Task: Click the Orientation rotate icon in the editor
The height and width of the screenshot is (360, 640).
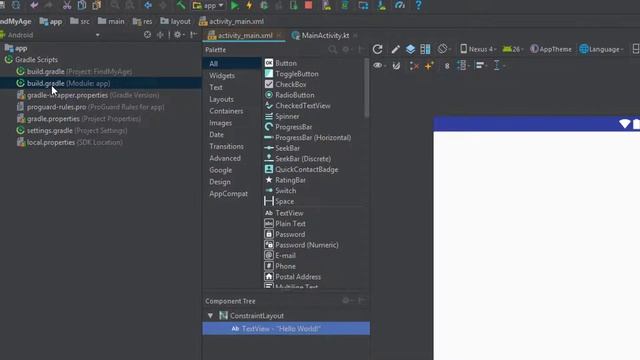Action: (443, 49)
